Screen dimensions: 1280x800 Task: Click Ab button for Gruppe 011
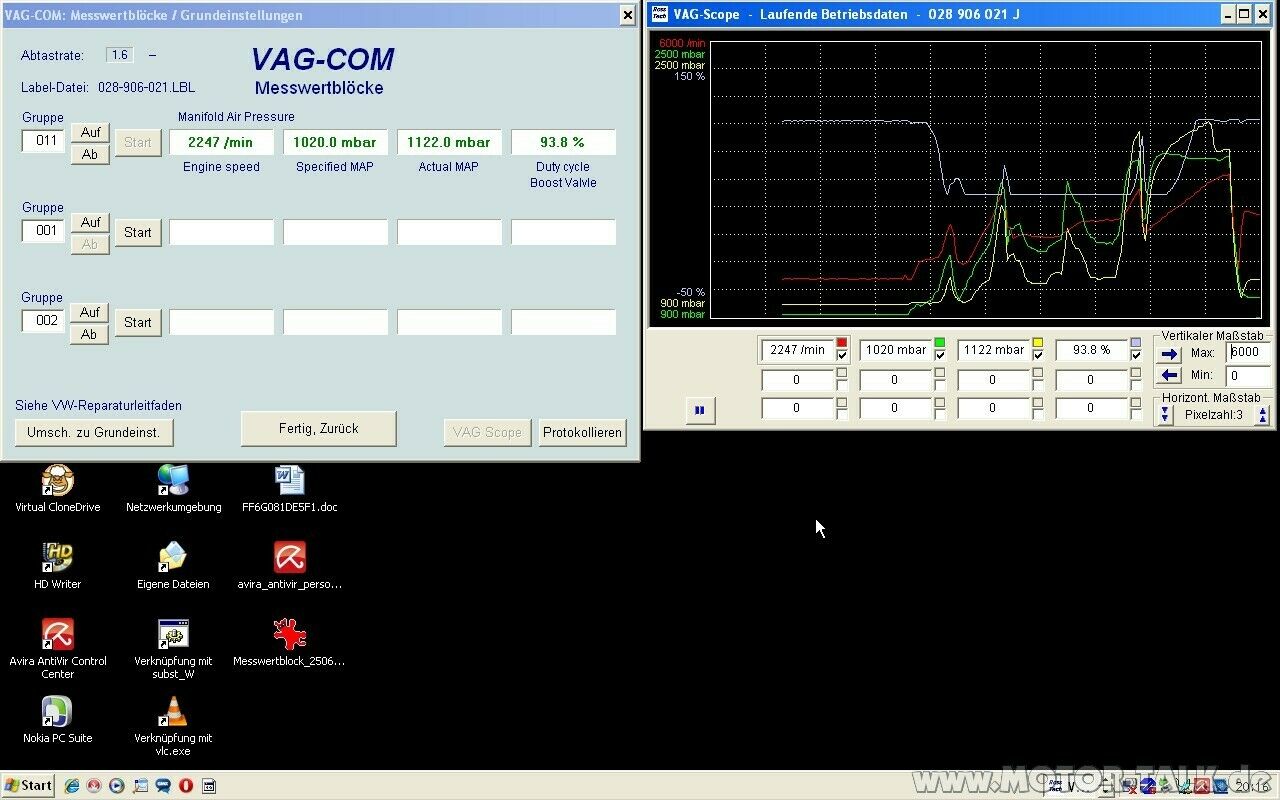click(x=90, y=154)
